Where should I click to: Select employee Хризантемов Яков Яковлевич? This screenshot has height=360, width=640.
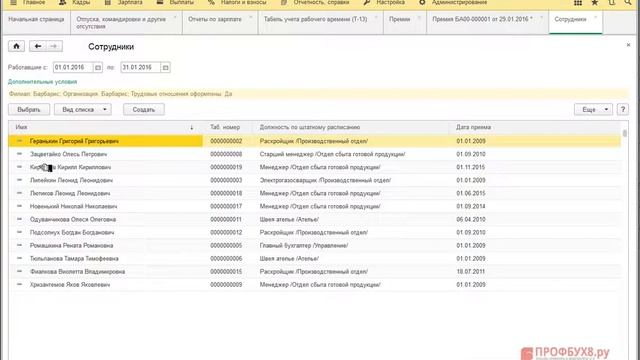point(70,284)
